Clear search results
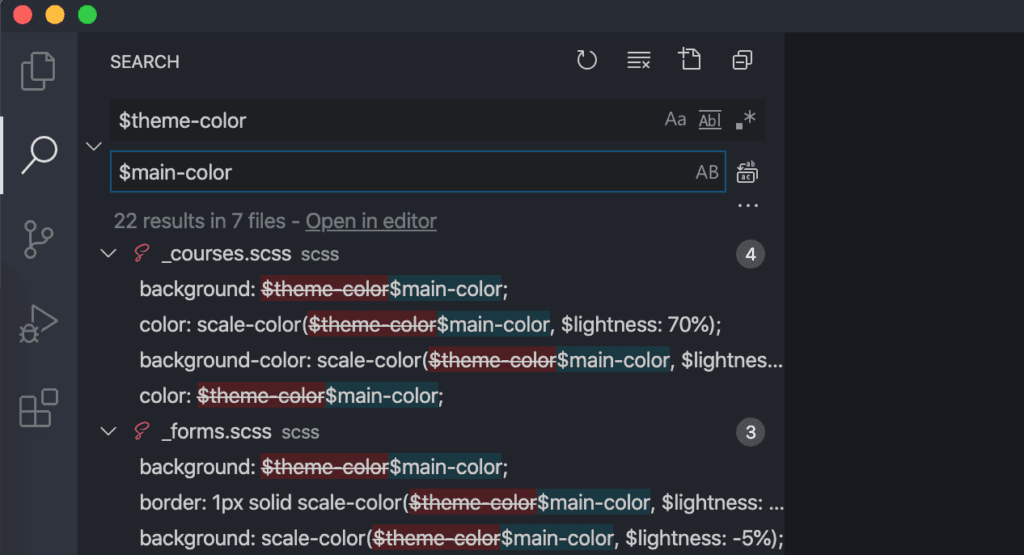The image size is (1024, 555). pos(638,60)
